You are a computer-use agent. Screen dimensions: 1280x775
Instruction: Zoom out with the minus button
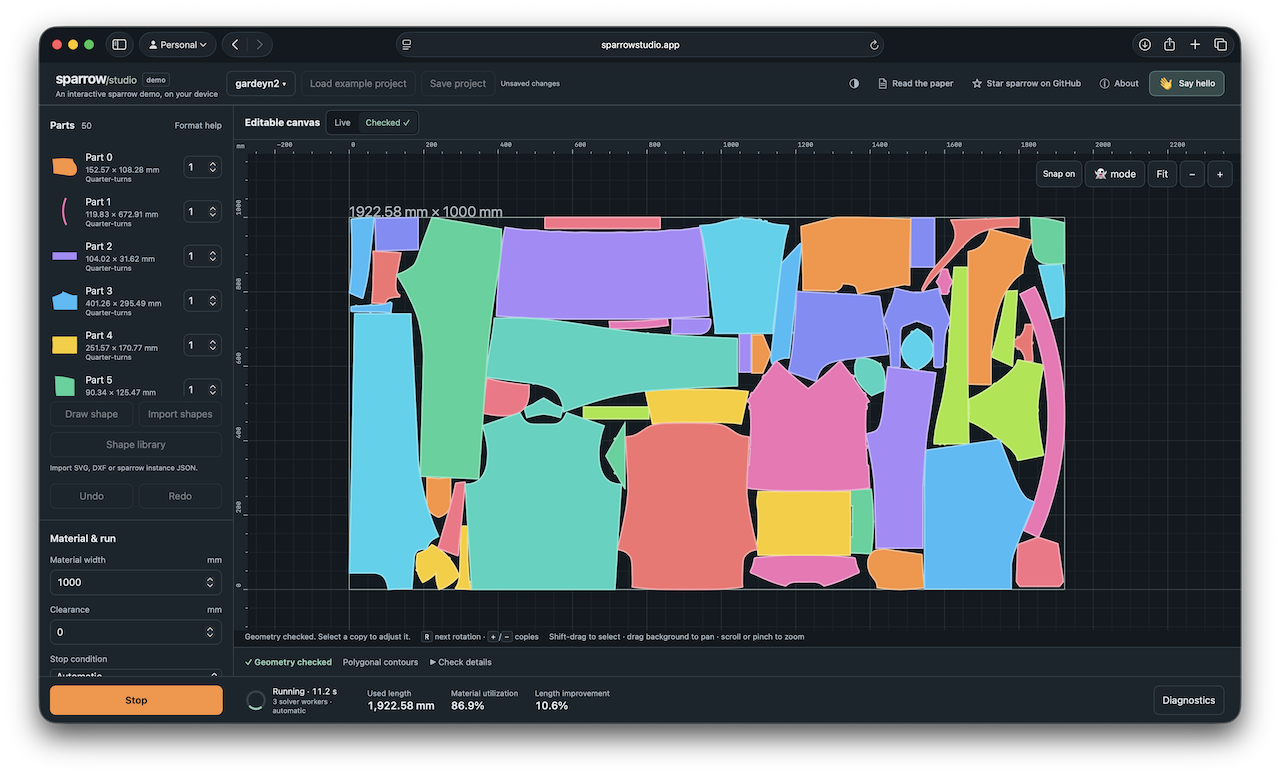coord(1192,174)
